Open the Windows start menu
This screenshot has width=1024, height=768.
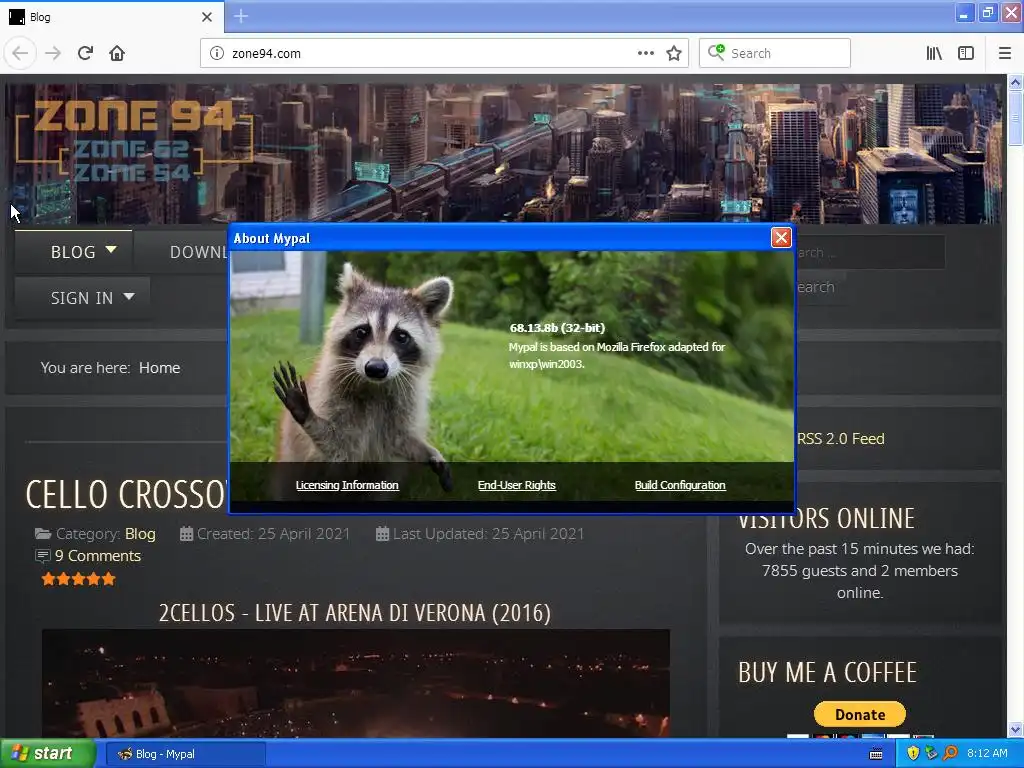pyautogui.click(x=48, y=754)
